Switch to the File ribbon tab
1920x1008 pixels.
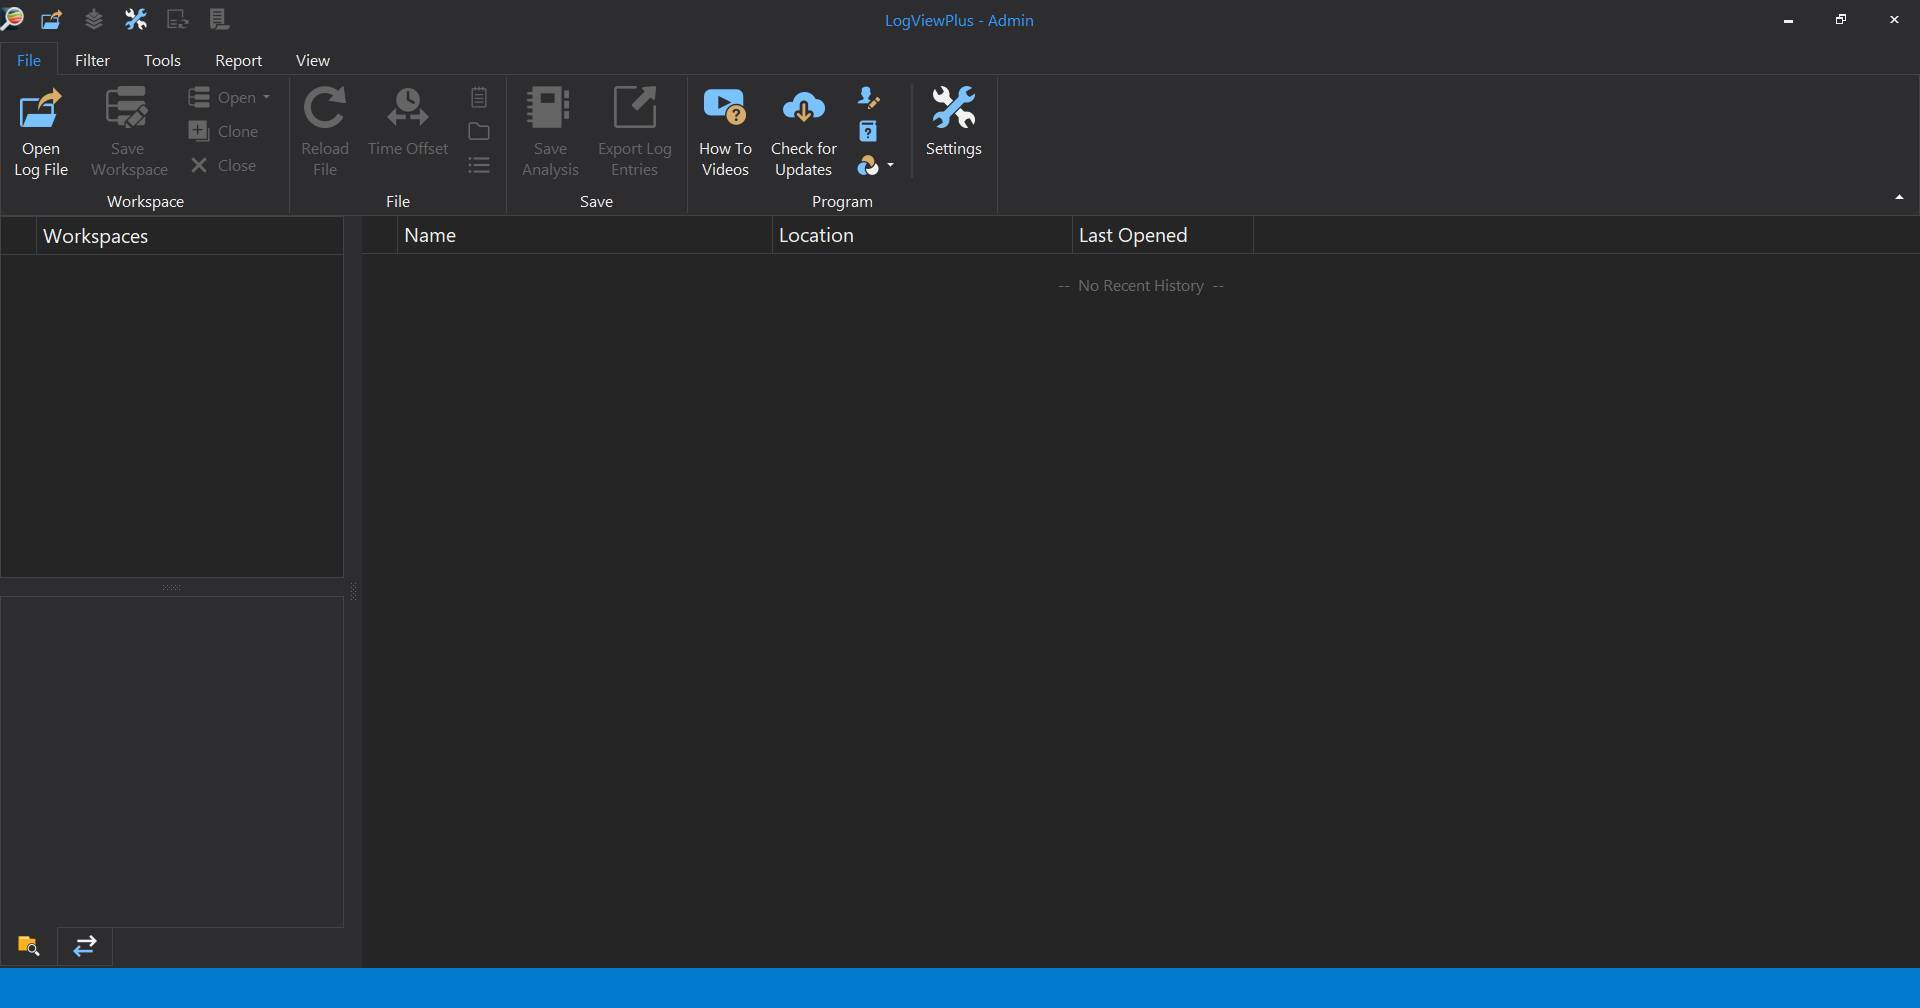(x=29, y=60)
